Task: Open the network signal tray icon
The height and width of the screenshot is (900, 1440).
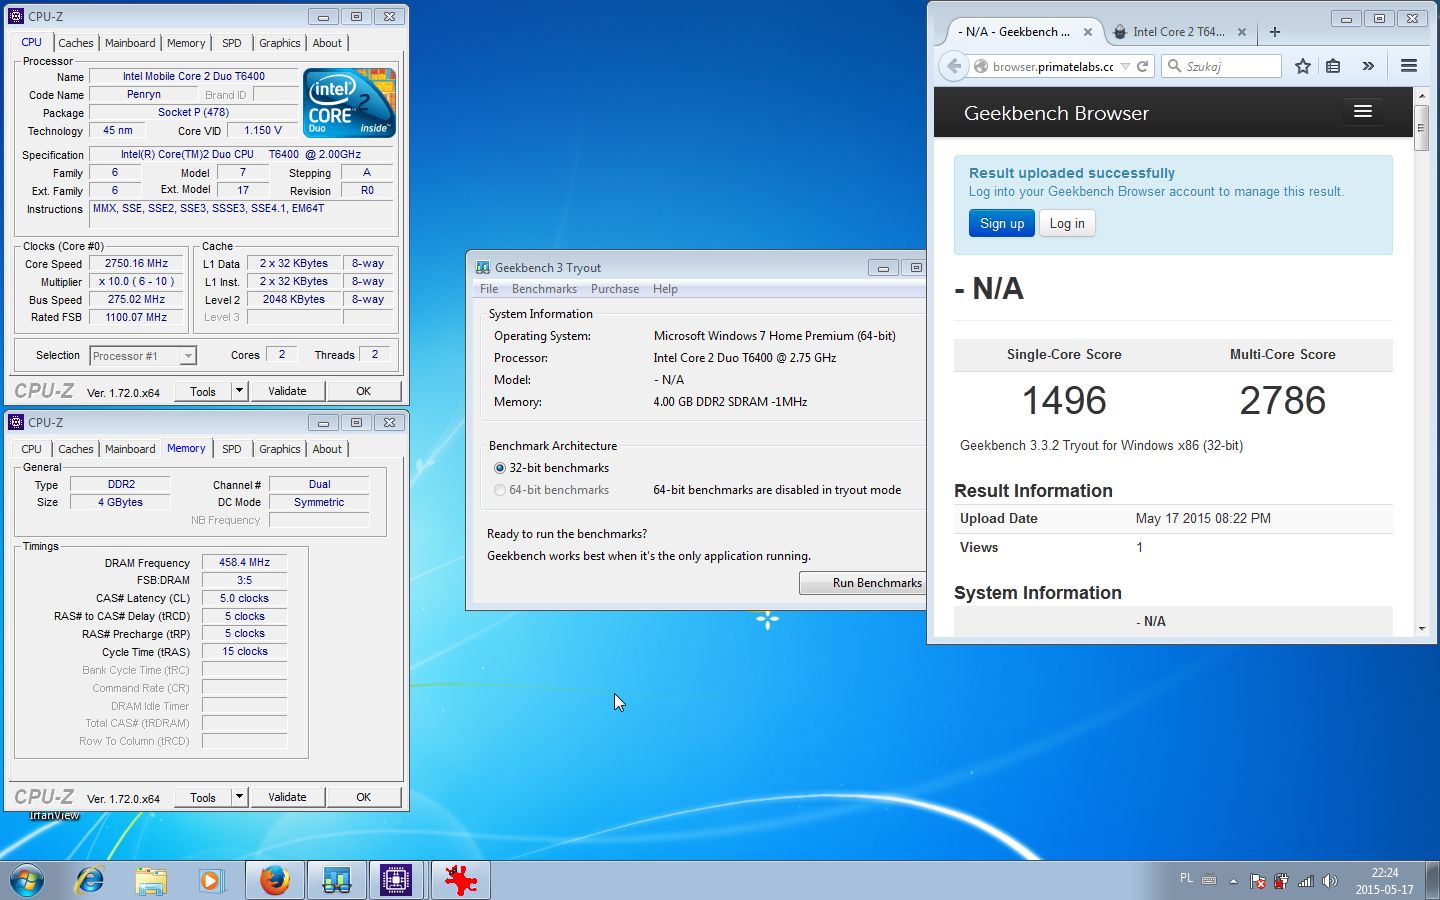Action: coord(1305,881)
